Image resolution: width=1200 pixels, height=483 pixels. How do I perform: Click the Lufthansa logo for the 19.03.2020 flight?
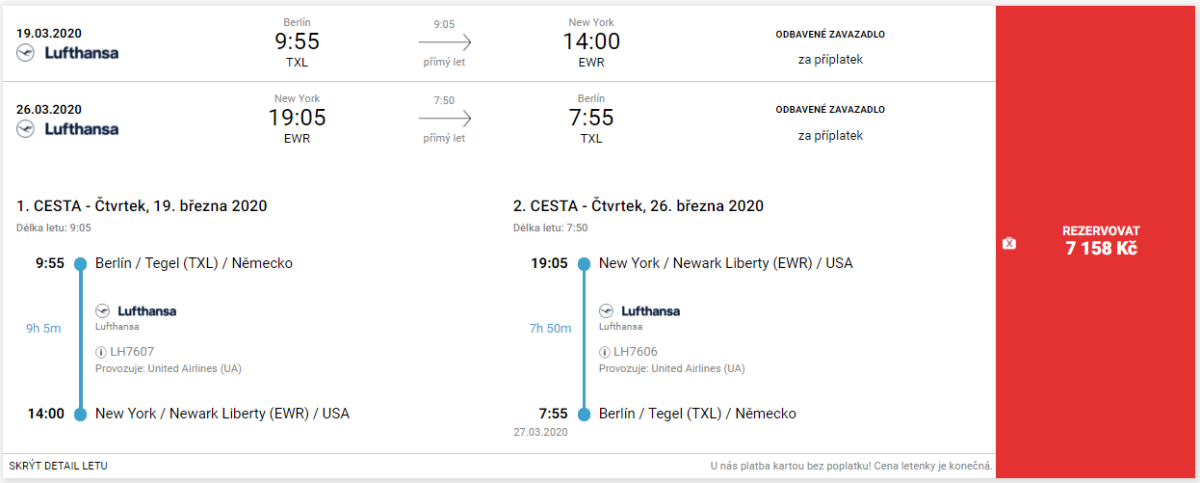67,52
